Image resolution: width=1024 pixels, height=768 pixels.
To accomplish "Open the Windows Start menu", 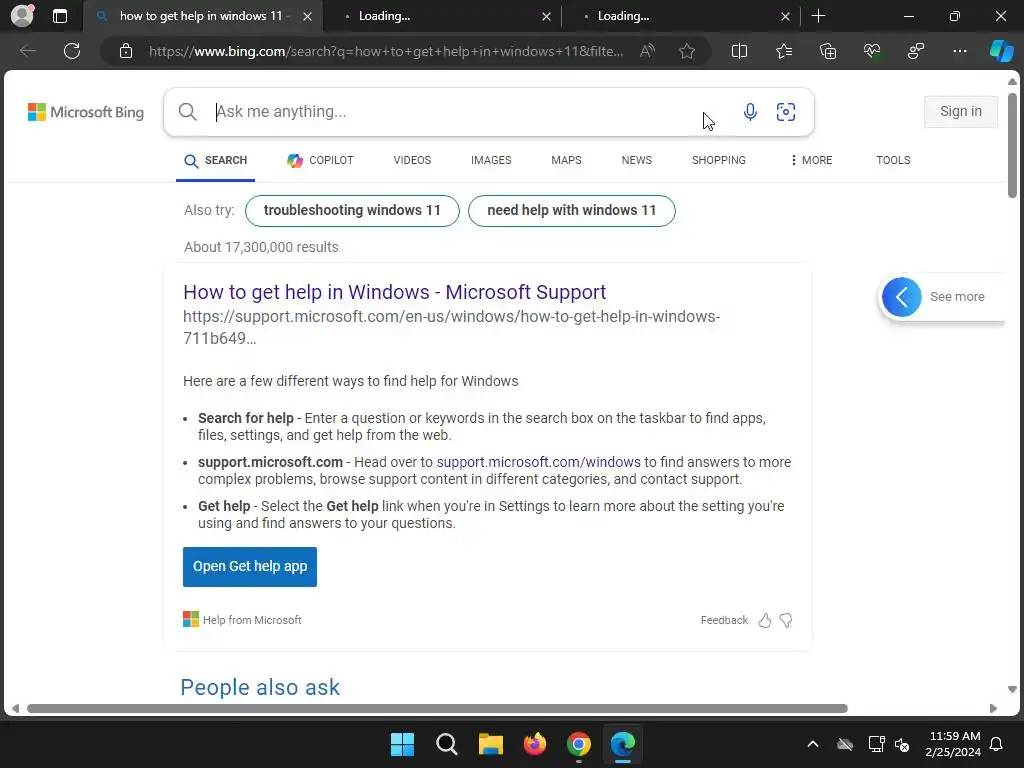I will [402, 744].
